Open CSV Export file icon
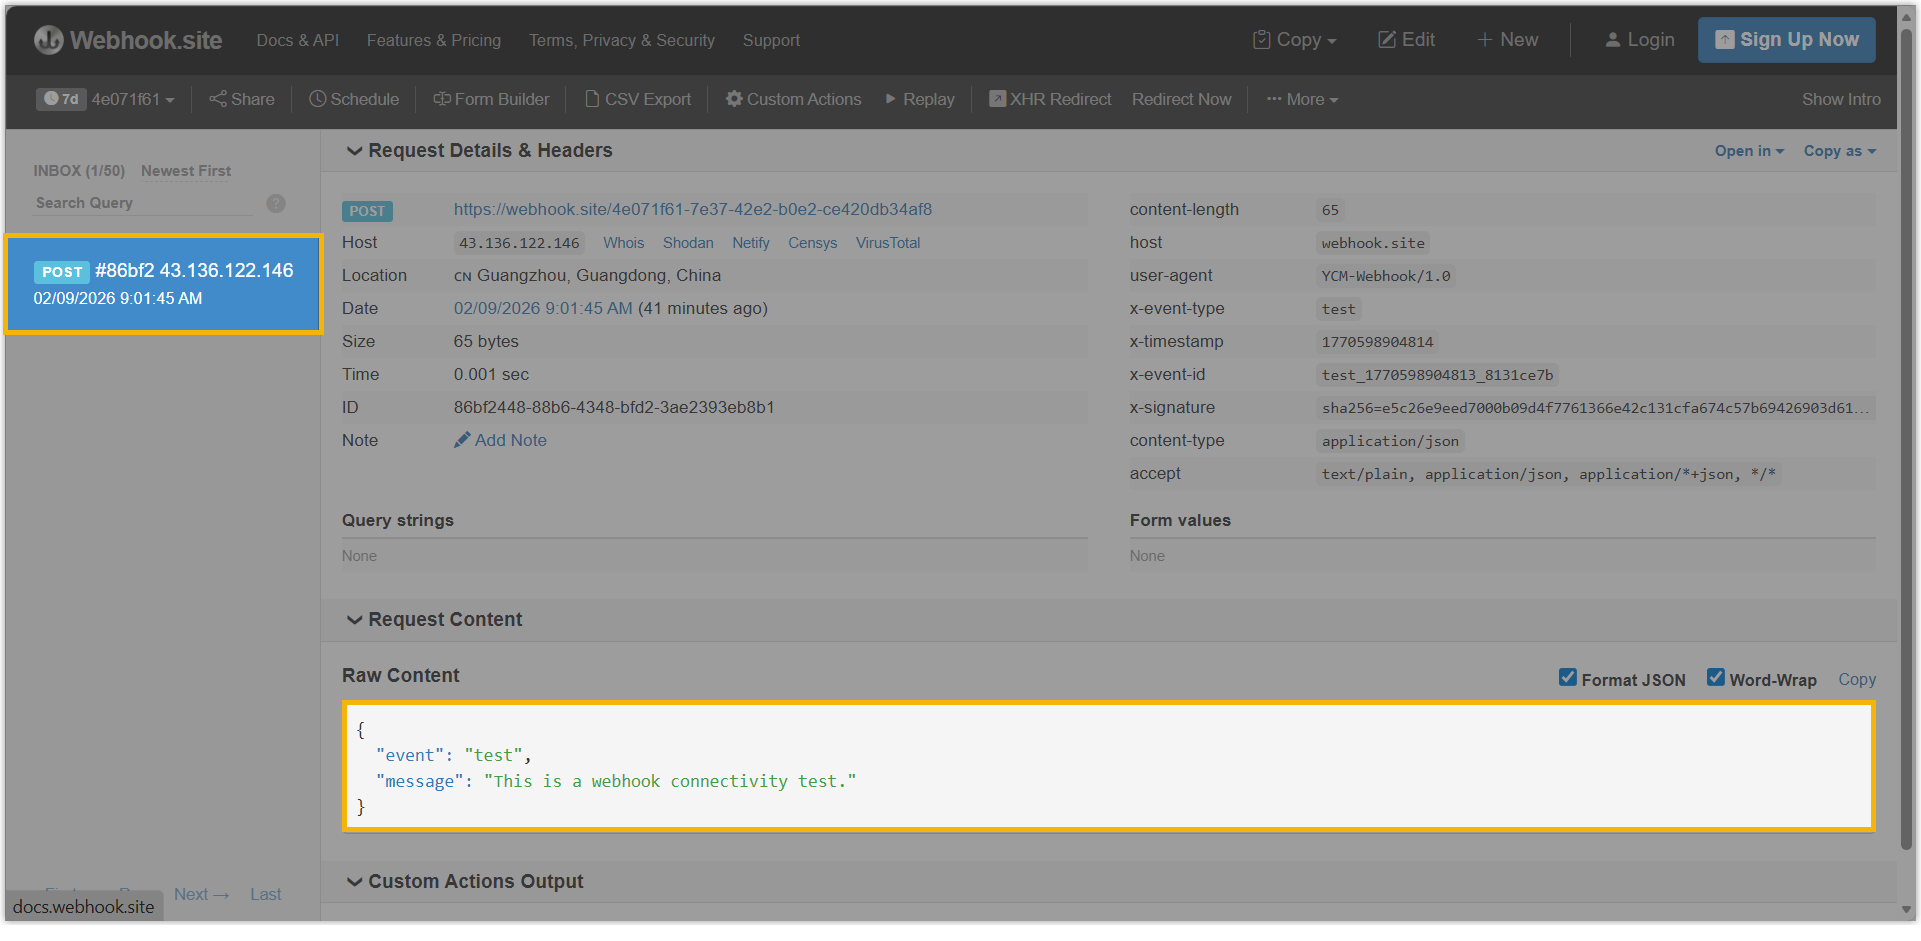 (x=592, y=99)
